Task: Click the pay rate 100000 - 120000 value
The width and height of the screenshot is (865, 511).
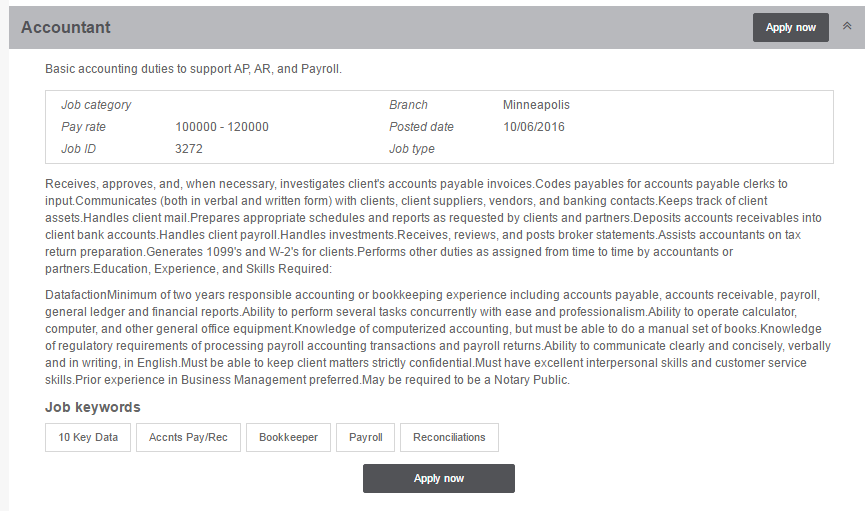Action: tap(222, 127)
